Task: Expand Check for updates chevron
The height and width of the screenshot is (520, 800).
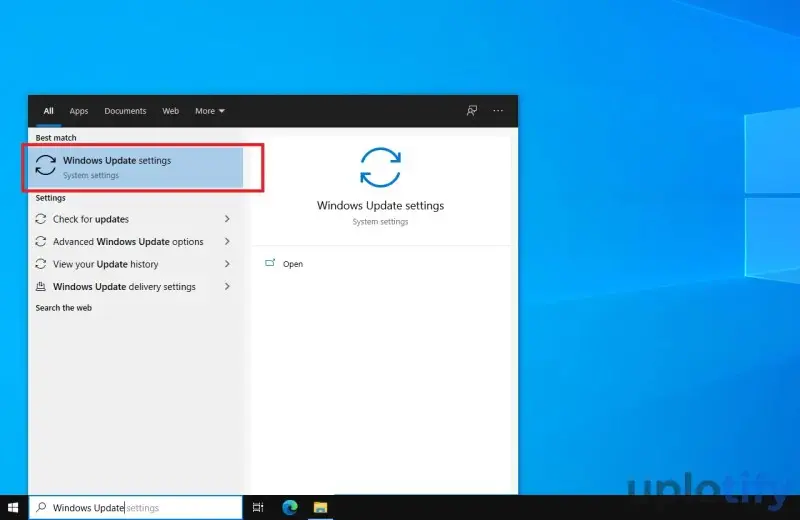Action: (x=227, y=219)
